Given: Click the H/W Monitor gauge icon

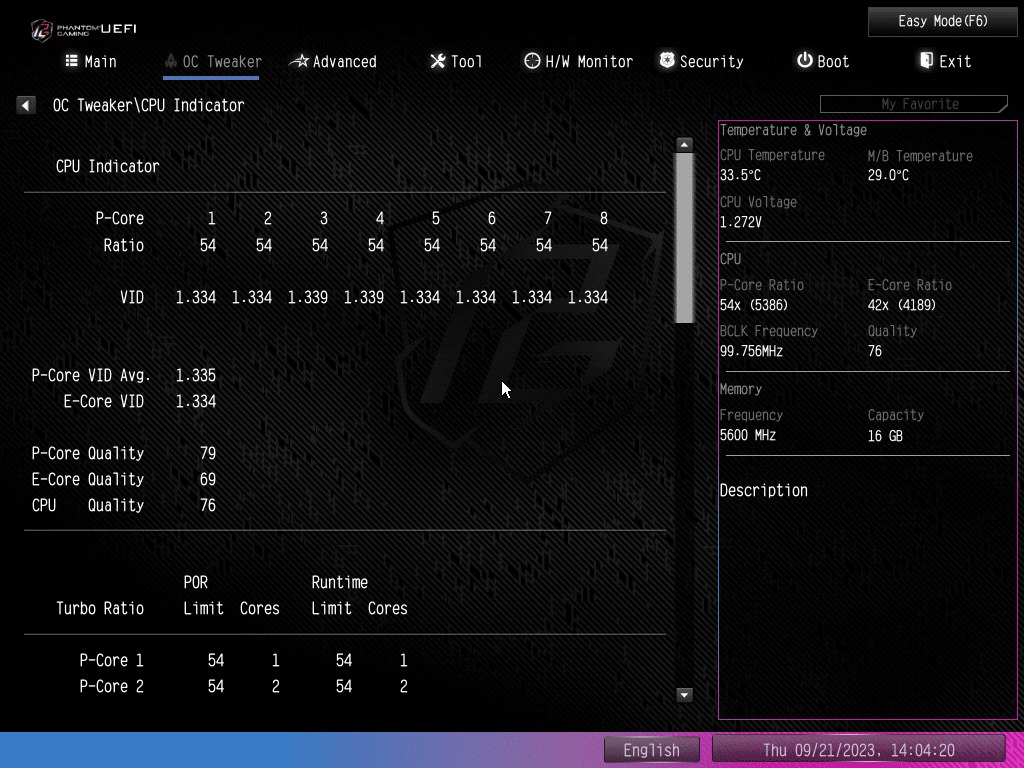Looking at the screenshot, I should [532, 61].
